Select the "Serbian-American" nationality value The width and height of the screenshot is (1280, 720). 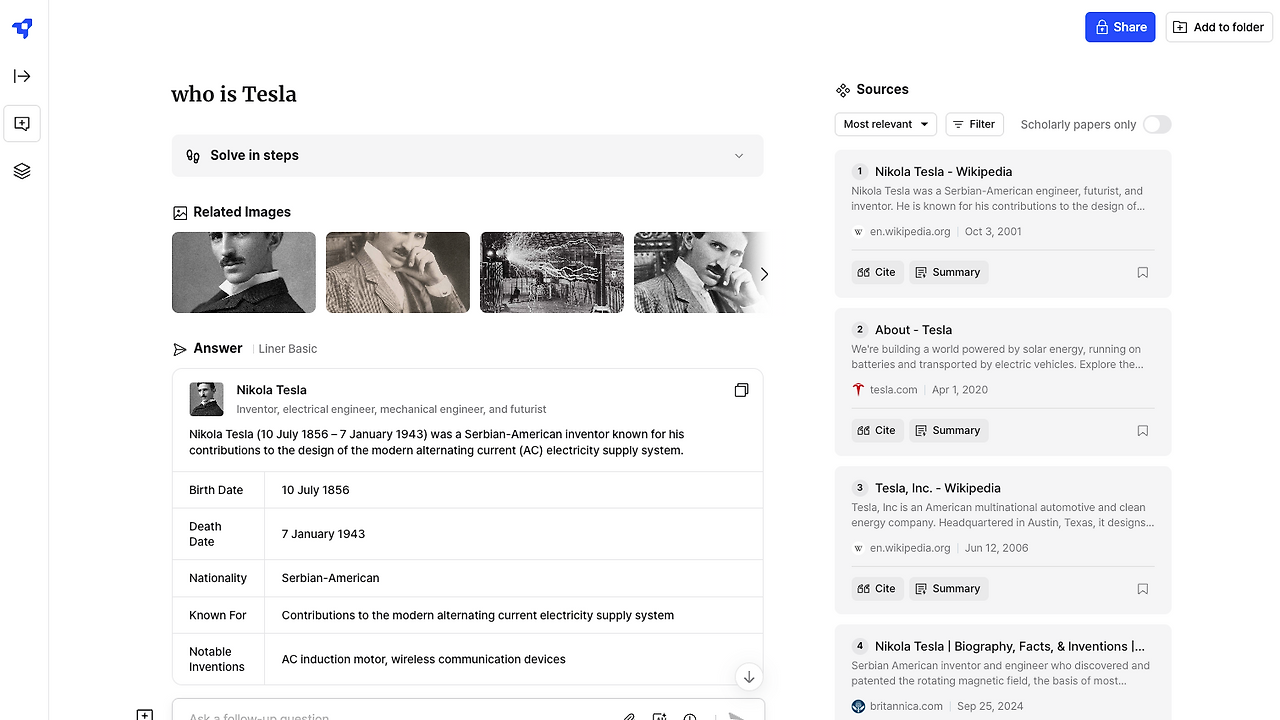[x=330, y=578]
